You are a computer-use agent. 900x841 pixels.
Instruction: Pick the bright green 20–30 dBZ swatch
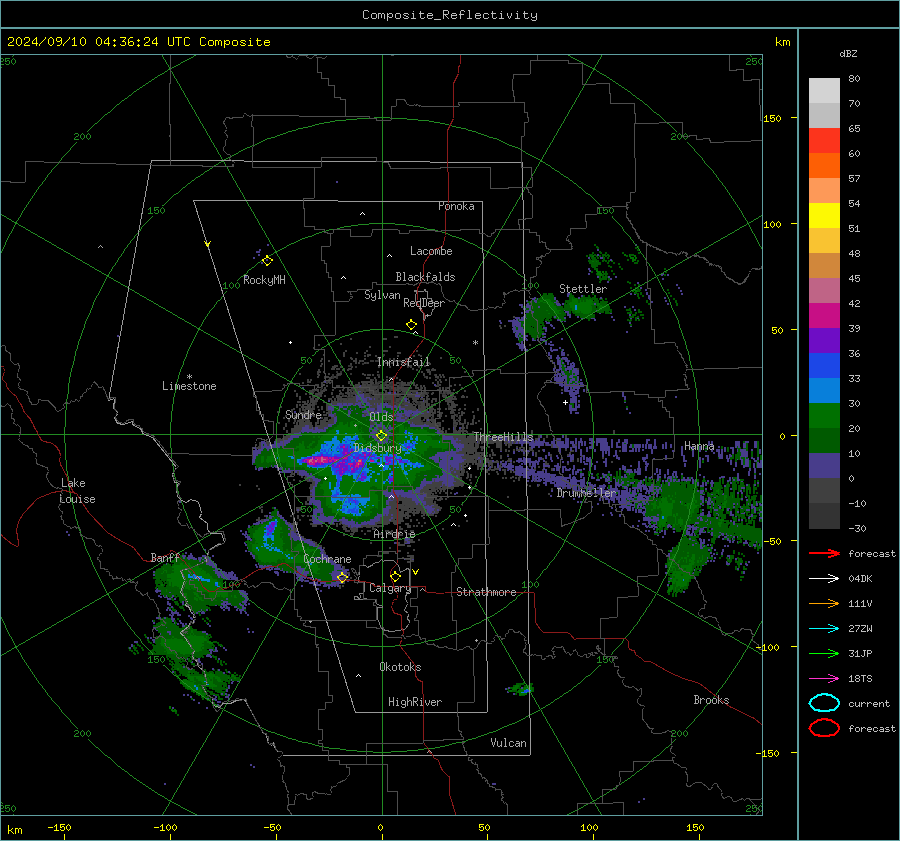point(824,415)
